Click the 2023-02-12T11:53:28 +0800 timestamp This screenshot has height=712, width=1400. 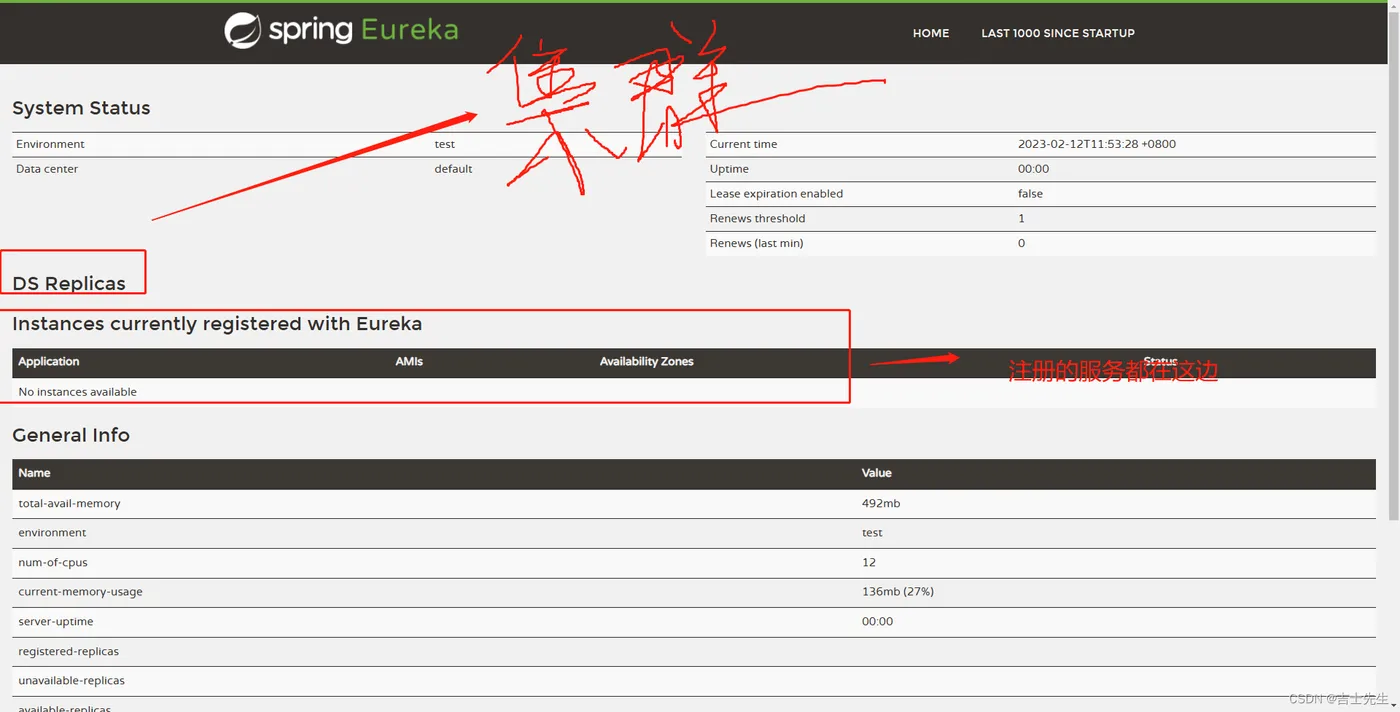[1097, 144]
